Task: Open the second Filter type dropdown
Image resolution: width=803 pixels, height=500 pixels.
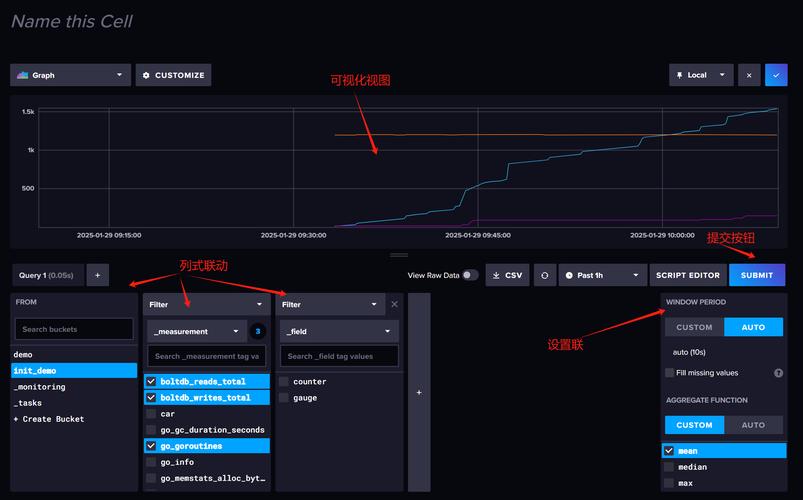Action: coord(330,304)
